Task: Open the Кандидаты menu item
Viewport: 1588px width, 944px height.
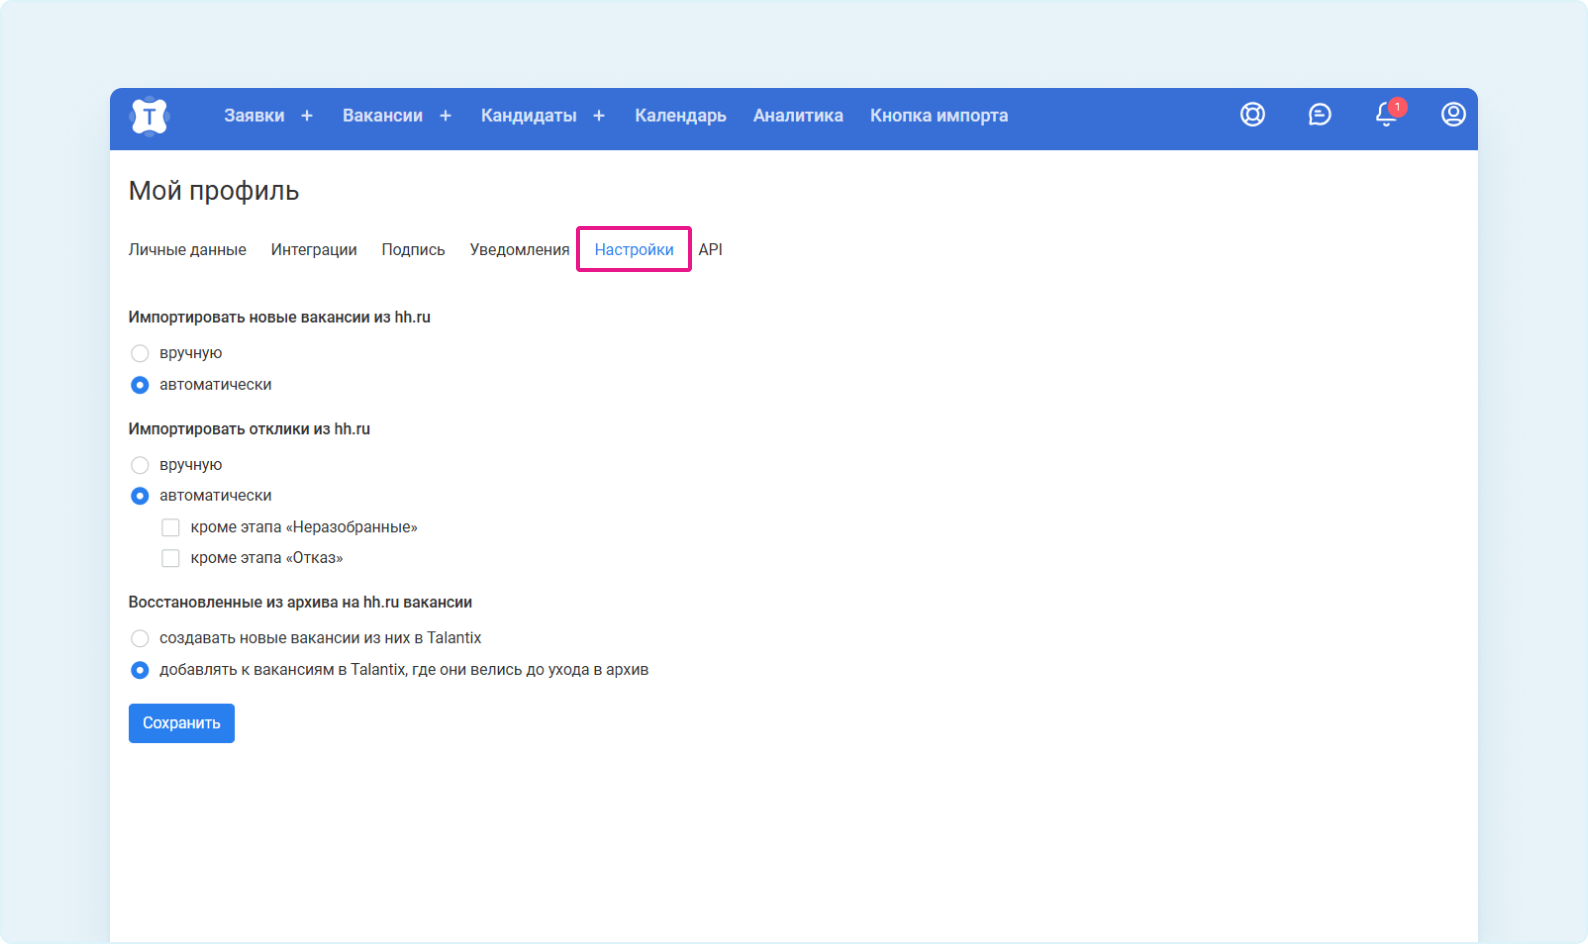Action: point(528,116)
